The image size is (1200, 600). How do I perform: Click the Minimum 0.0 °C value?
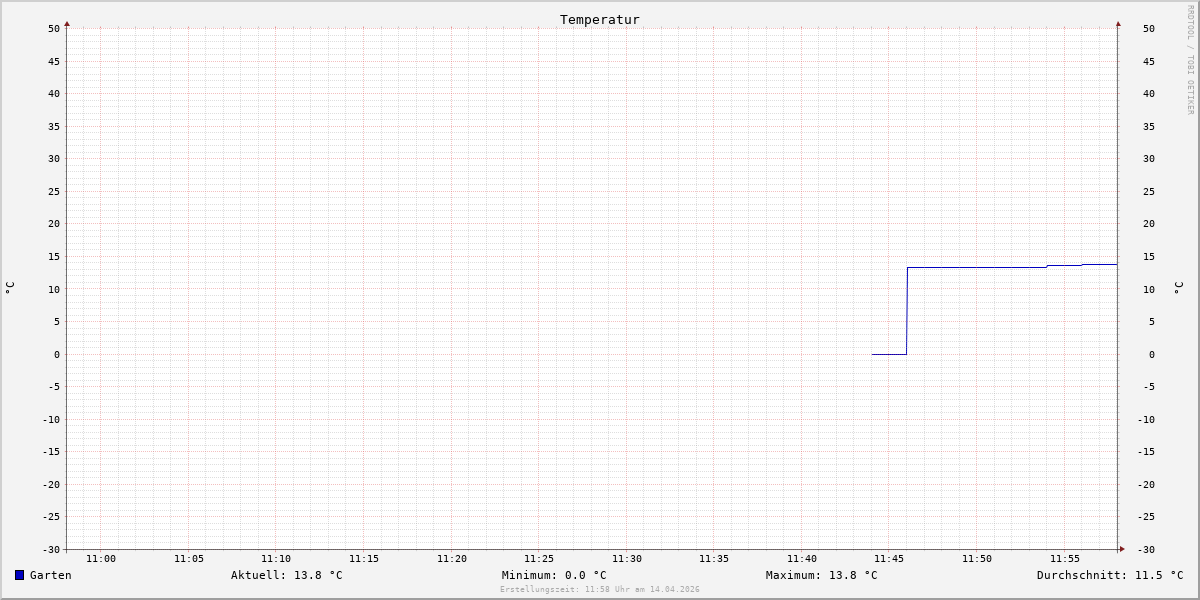[554, 575]
